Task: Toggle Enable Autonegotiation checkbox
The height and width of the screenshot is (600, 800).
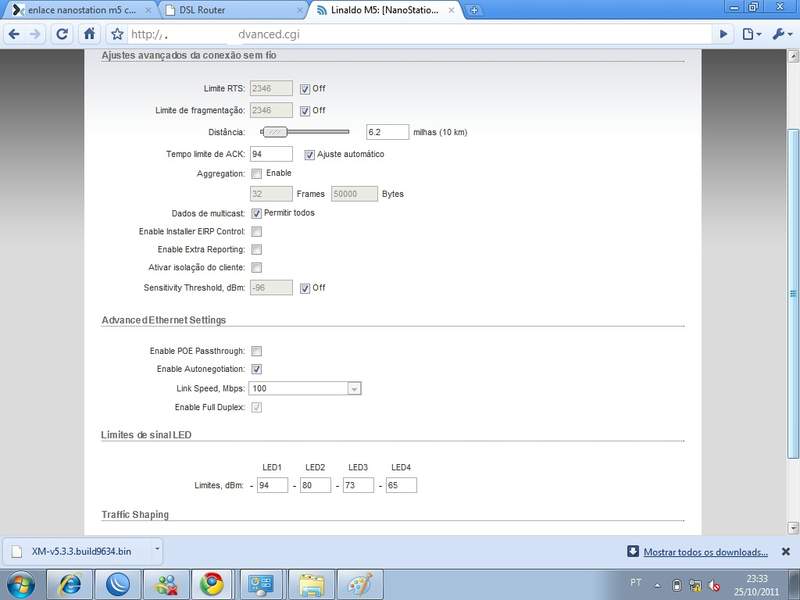Action: point(257,369)
